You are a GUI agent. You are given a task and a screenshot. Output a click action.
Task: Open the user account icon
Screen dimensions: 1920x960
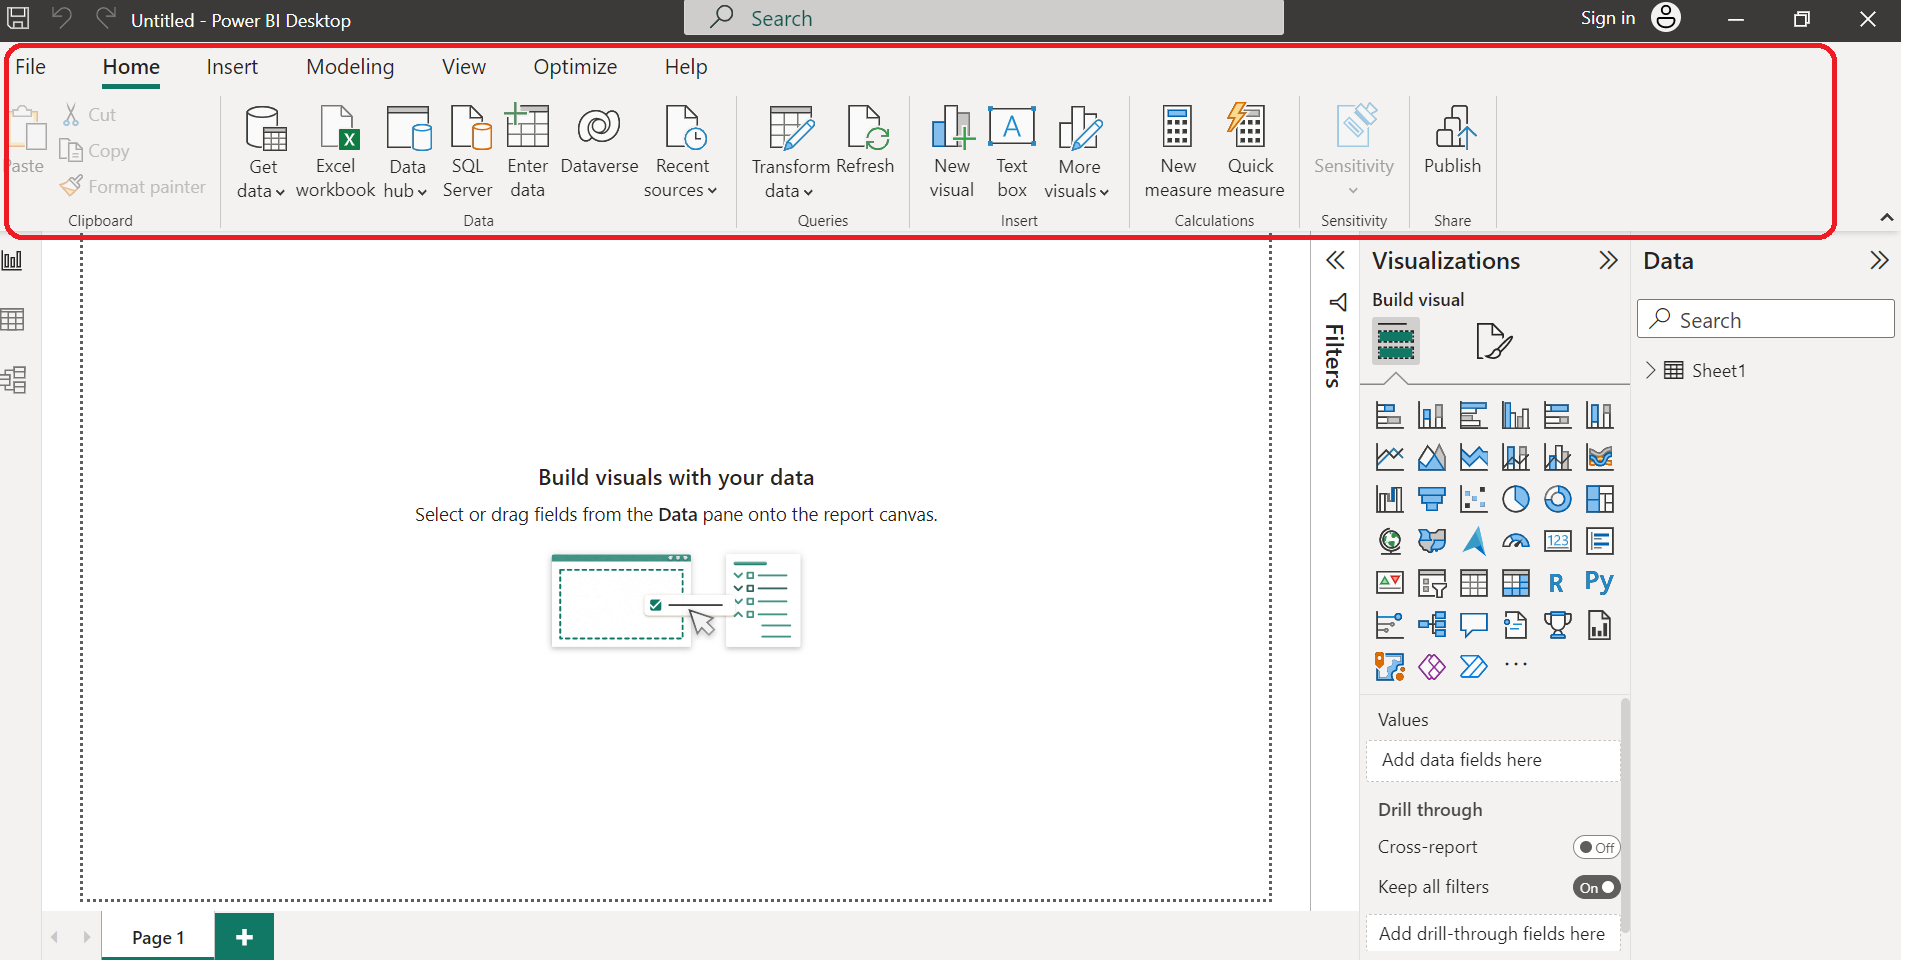[x=1666, y=17]
